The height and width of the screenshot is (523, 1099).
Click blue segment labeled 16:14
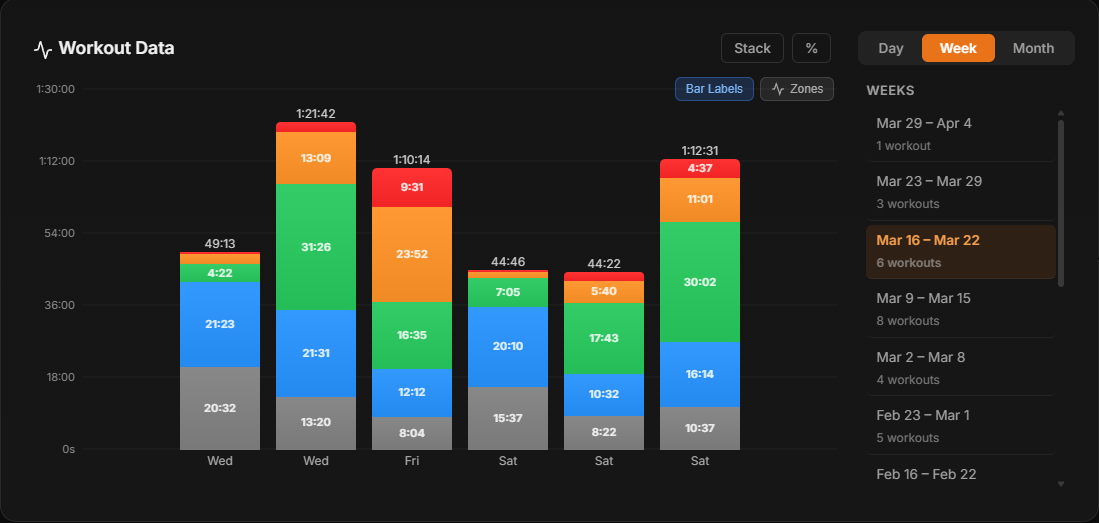tap(700, 374)
